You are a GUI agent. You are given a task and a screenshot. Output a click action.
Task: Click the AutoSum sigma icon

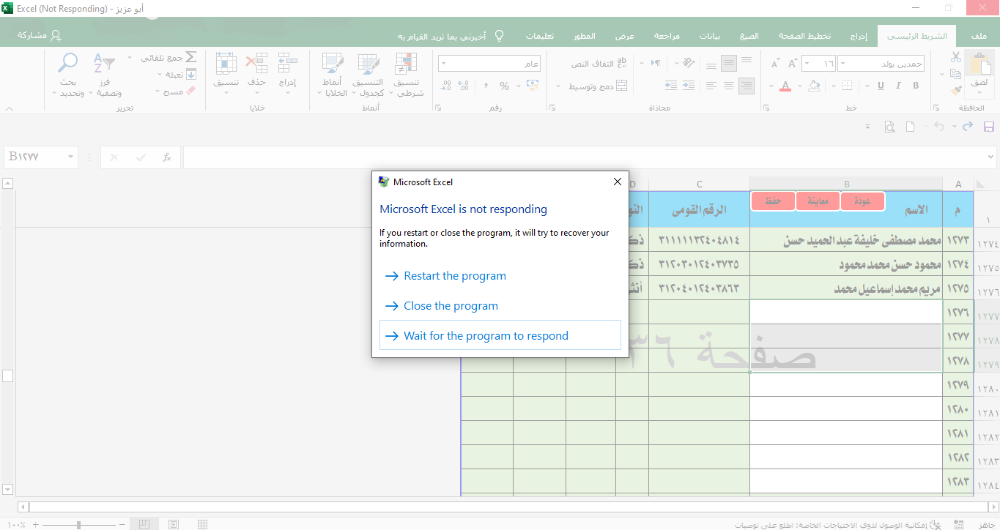191,57
